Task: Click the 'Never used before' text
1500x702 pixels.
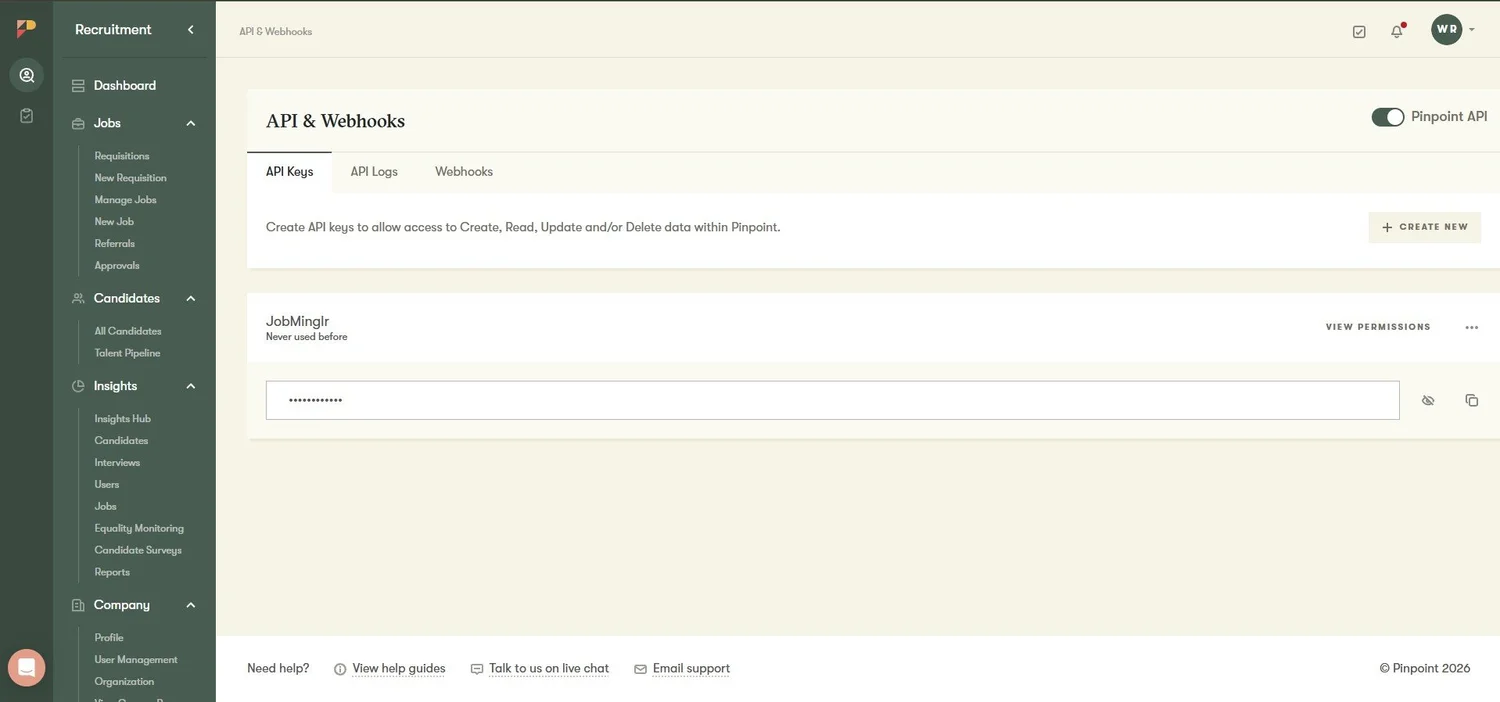Action: tap(307, 337)
